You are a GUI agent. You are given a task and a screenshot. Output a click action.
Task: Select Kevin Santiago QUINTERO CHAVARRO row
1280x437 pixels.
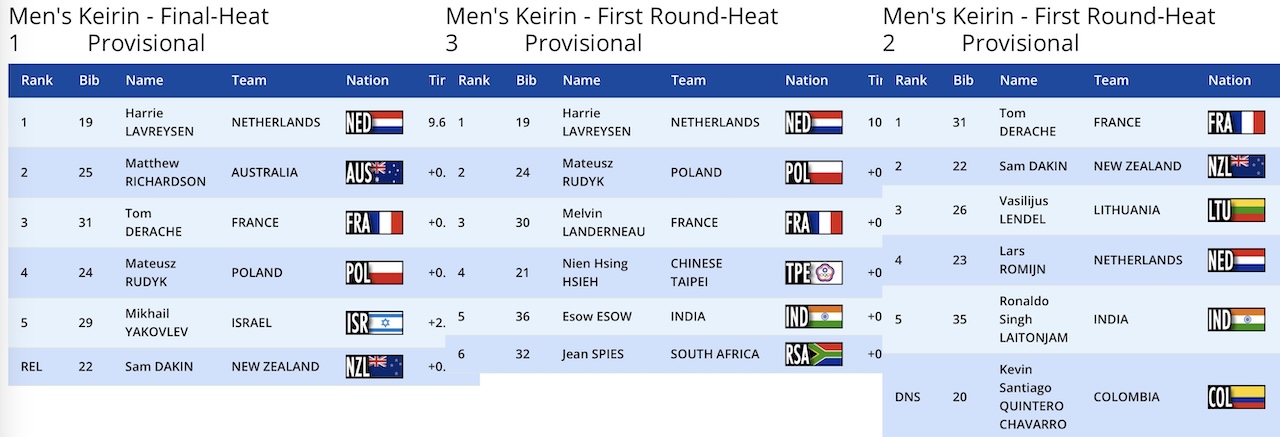[x=1081, y=396]
